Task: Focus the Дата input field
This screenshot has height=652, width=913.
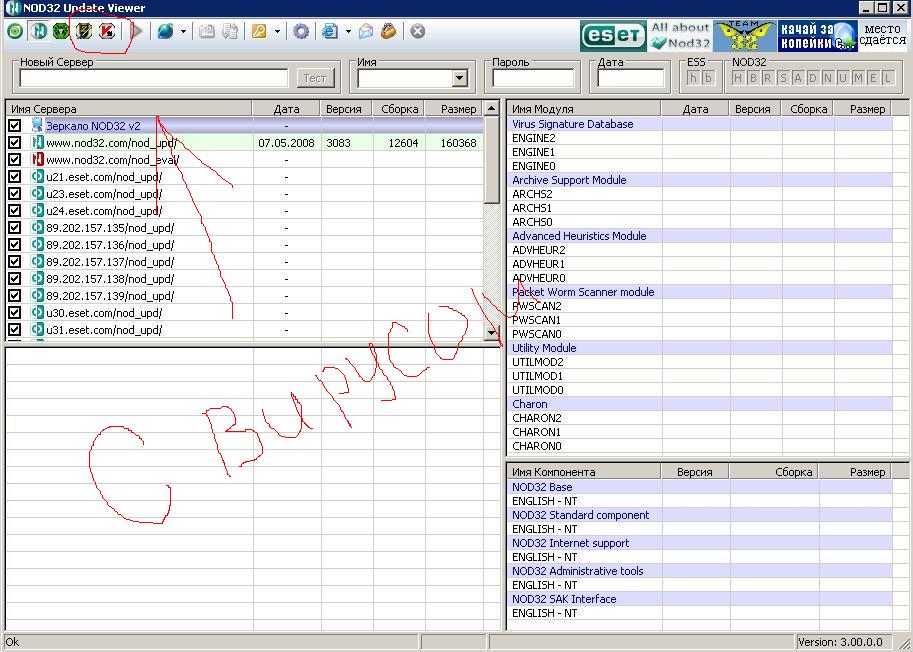Action: [631, 78]
